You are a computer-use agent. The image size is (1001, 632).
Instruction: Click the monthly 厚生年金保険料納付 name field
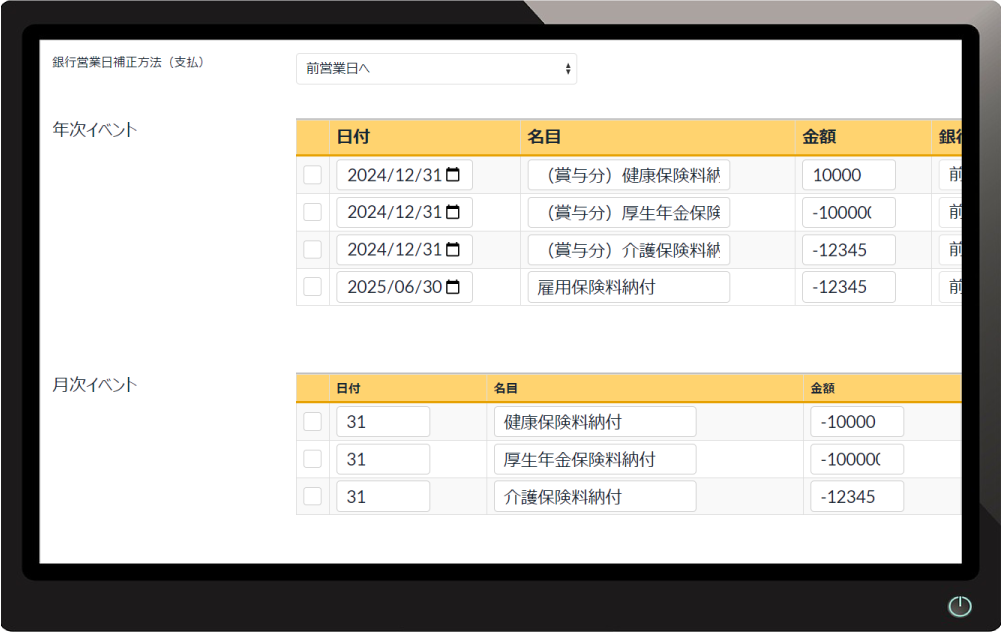594,459
